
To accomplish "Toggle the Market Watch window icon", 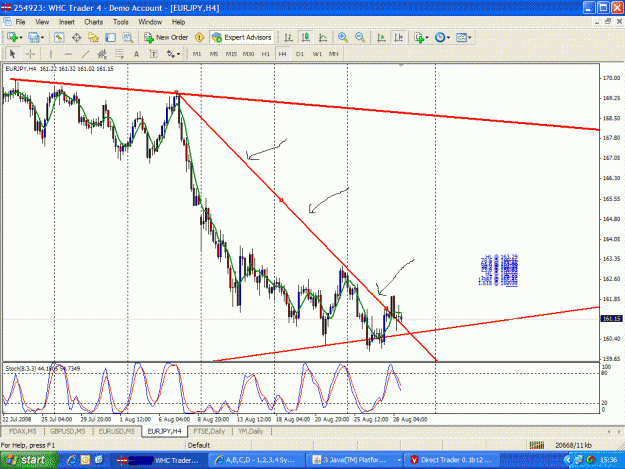I will pos(59,37).
